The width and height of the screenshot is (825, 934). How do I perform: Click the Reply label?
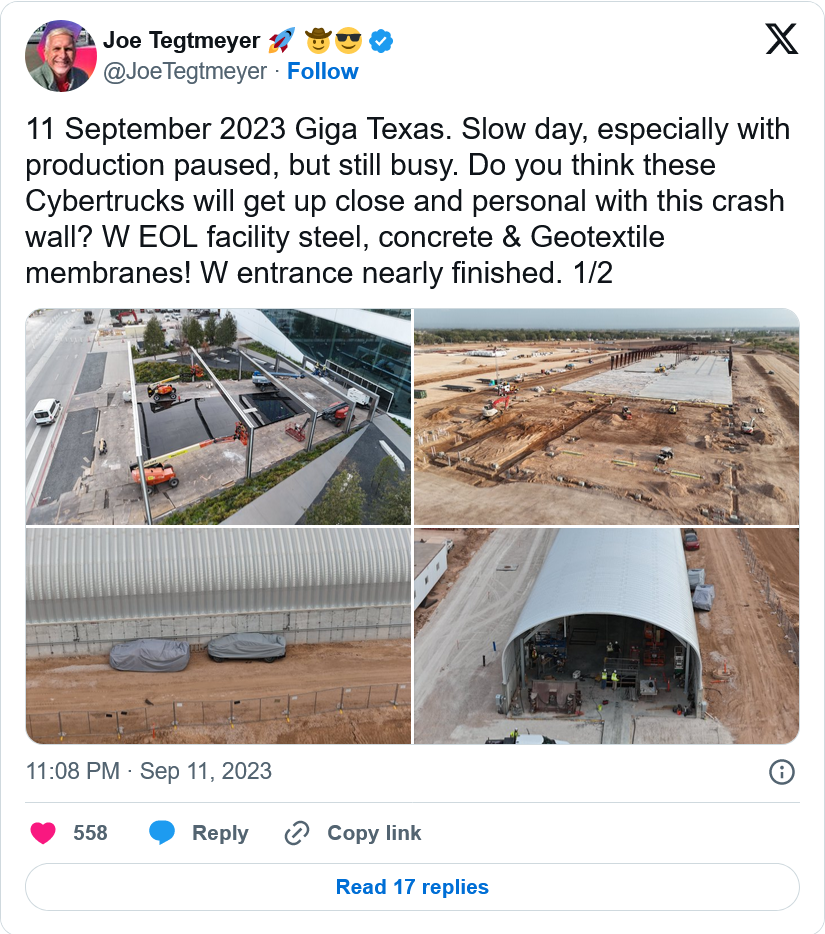(x=220, y=833)
